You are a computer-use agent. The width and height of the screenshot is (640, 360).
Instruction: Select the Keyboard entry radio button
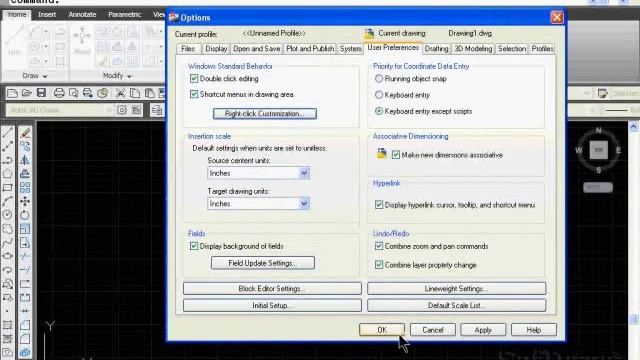point(379,95)
